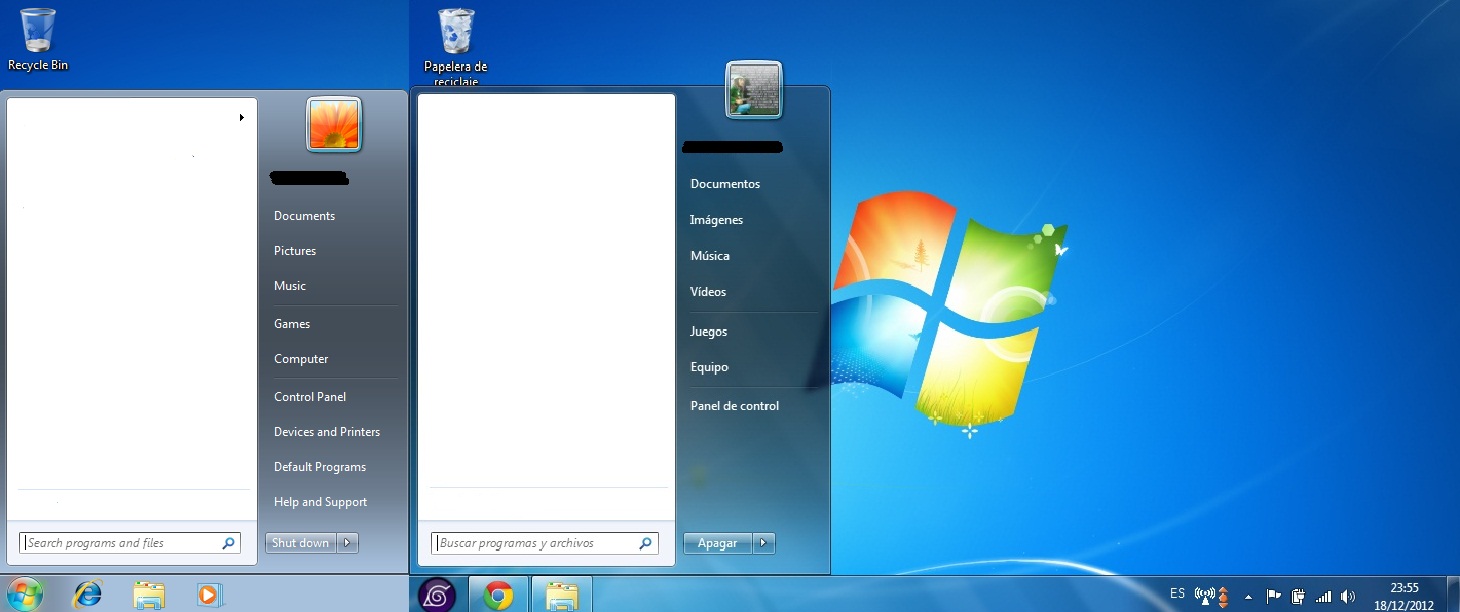The height and width of the screenshot is (612, 1460).
Task: Open Documents in the English start menu
Action: pos(304,216)
